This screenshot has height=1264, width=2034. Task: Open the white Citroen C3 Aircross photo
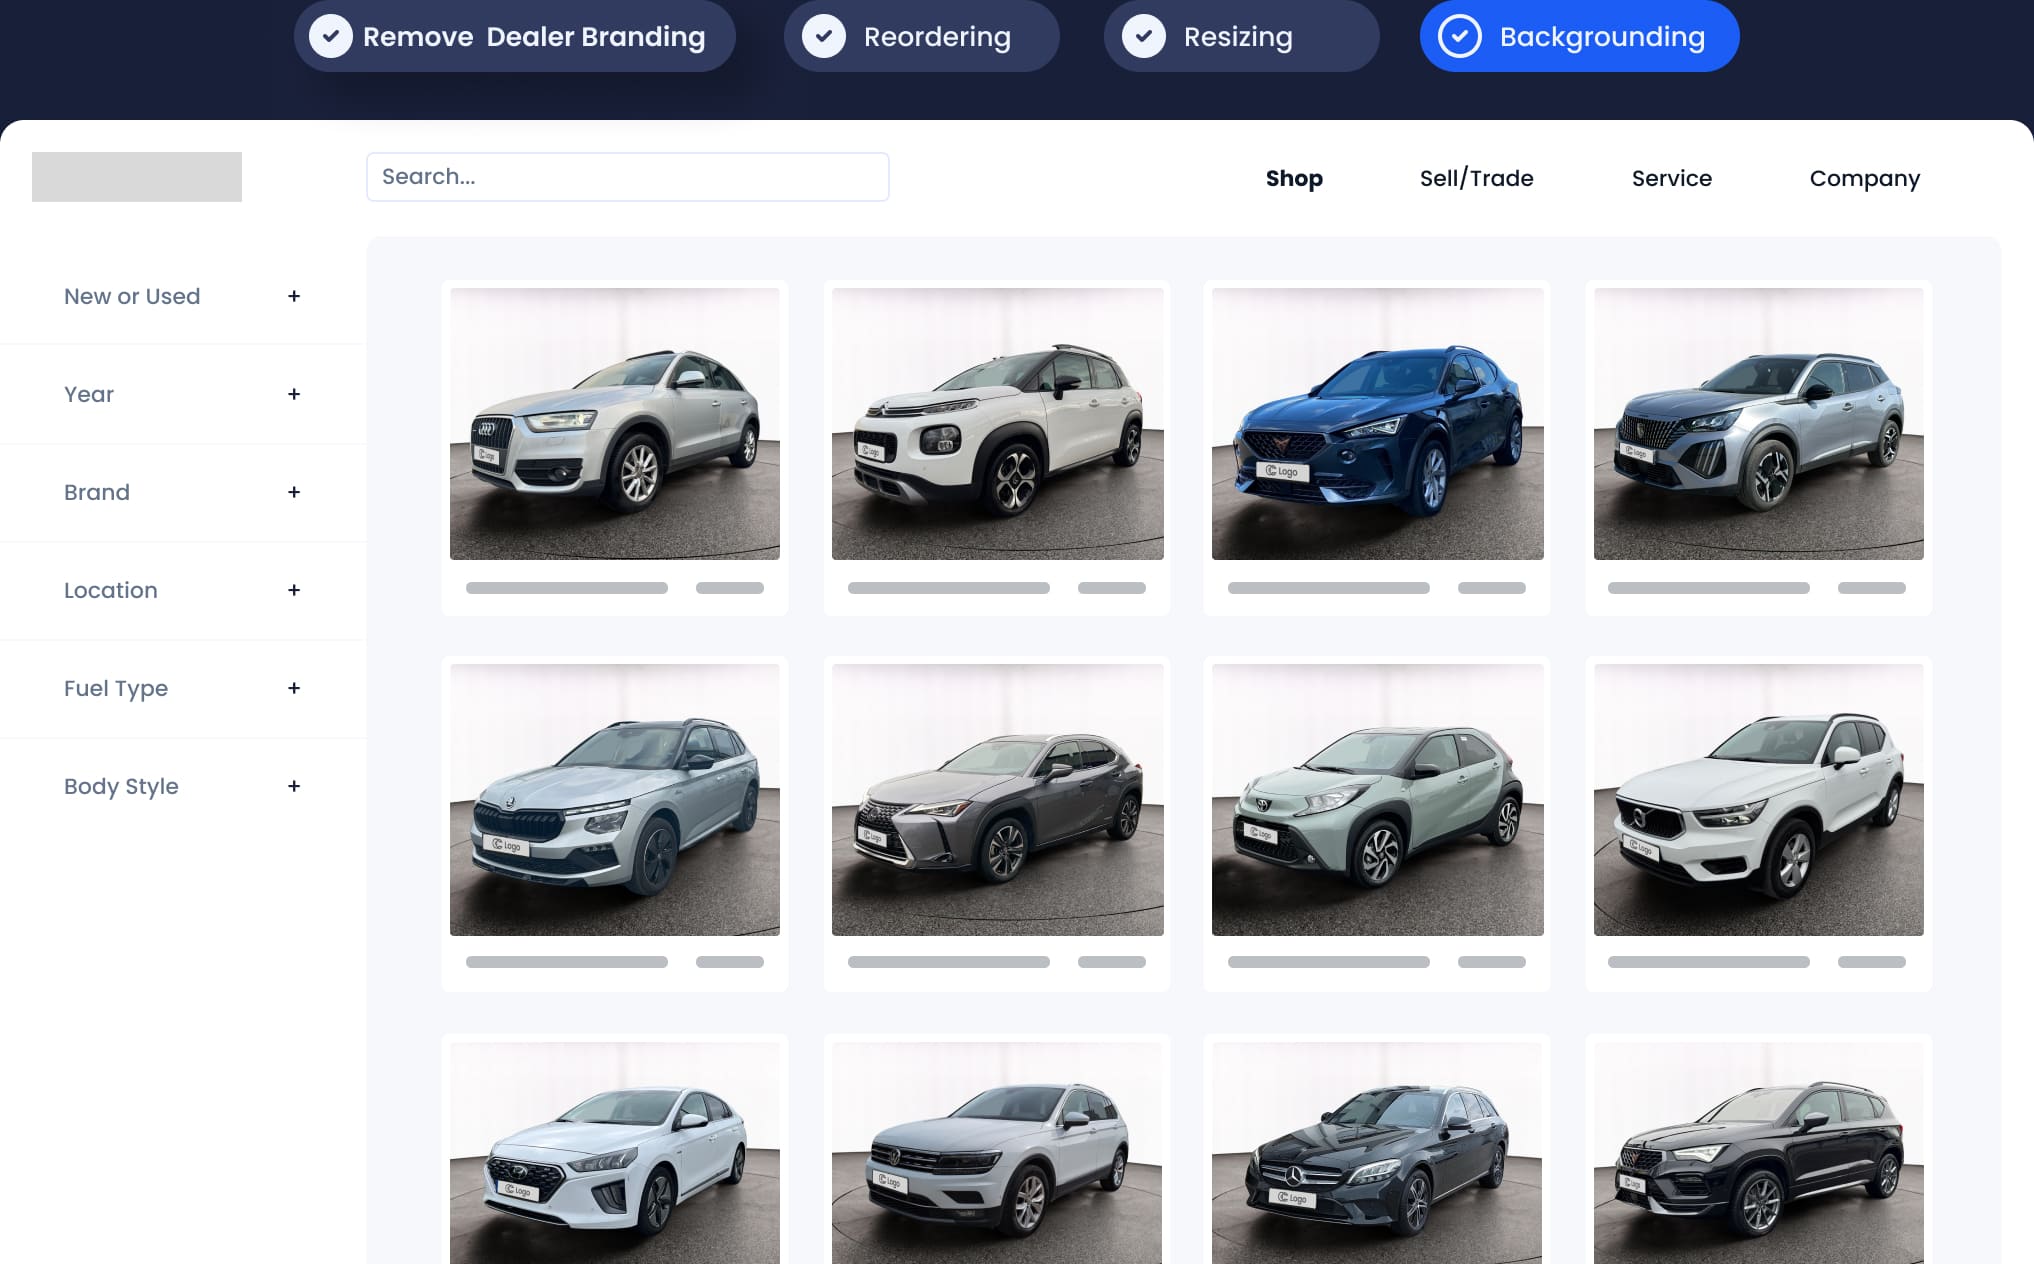(x=998, y=424)
